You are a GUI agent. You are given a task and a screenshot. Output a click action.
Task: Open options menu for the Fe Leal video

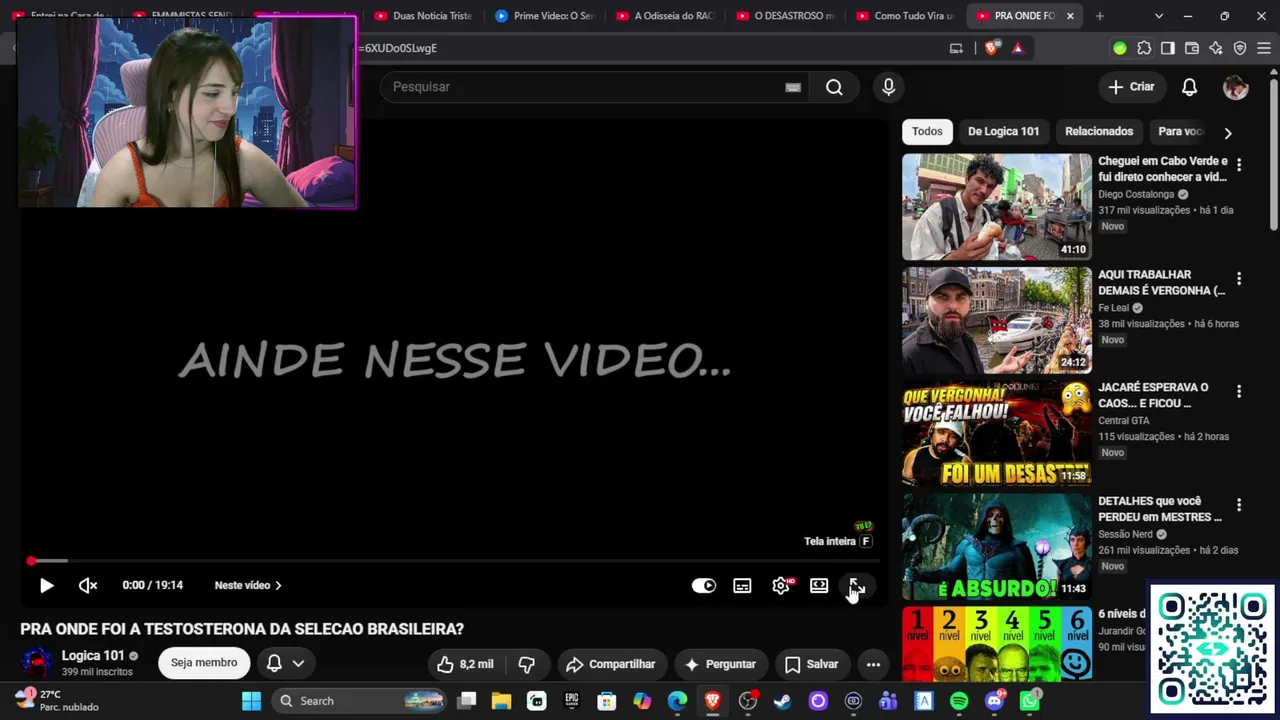(1239, 279)
